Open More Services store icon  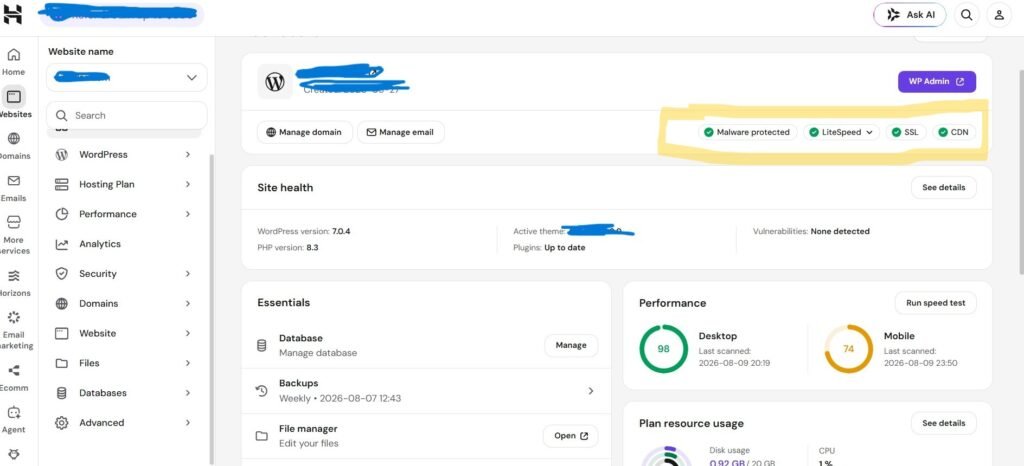[13, 223]
